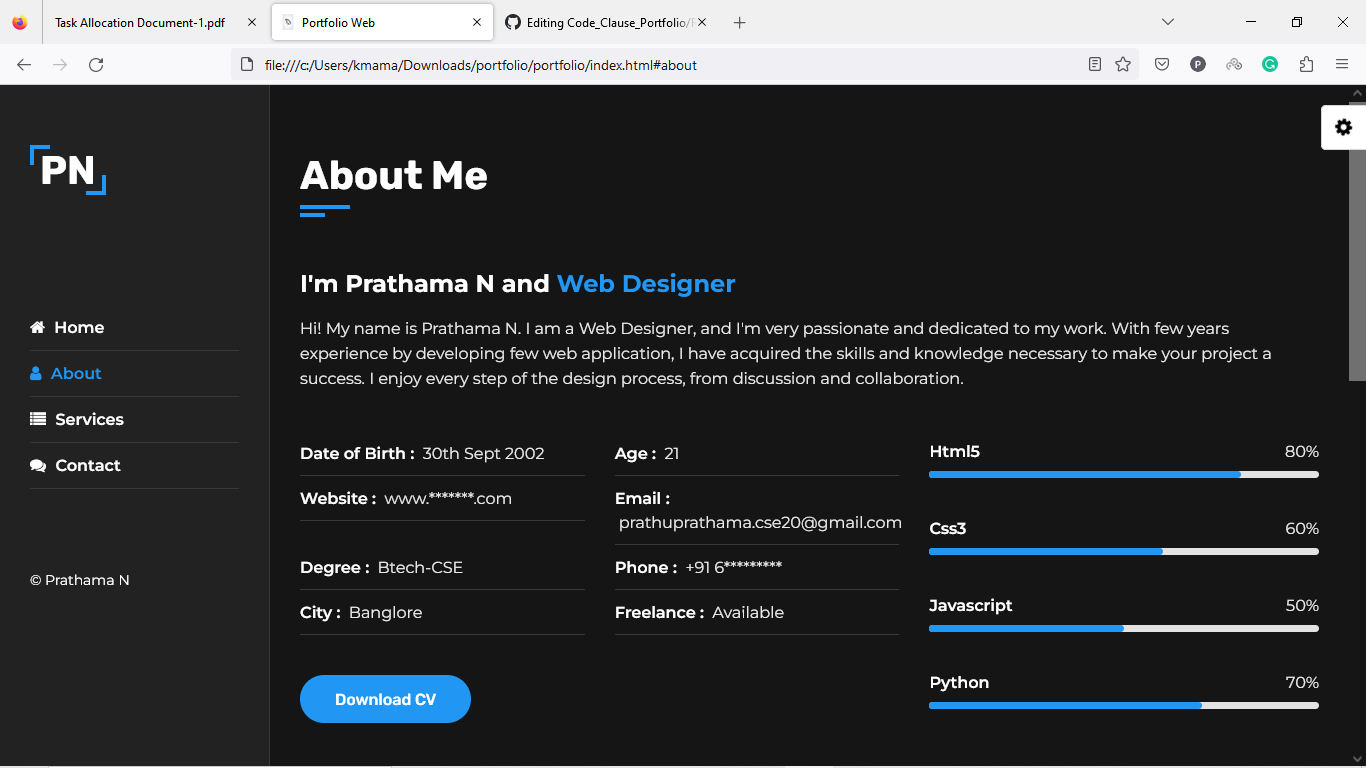Toggle reader view in the address bar
This screenshot has height=768, width=1366.
[1095, 65]
